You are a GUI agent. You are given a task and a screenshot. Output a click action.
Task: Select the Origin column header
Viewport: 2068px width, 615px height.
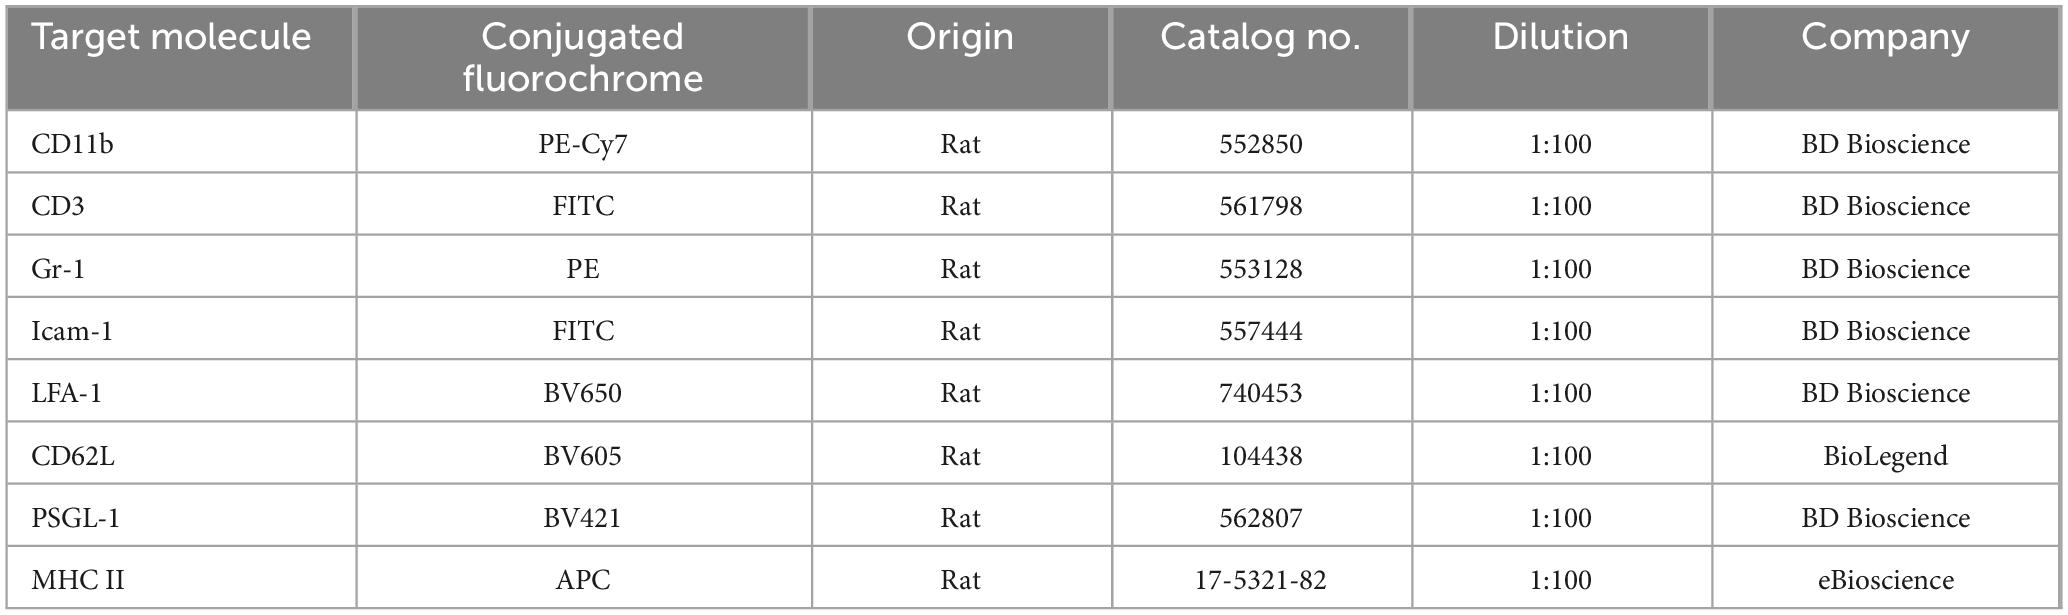[960, 38]
